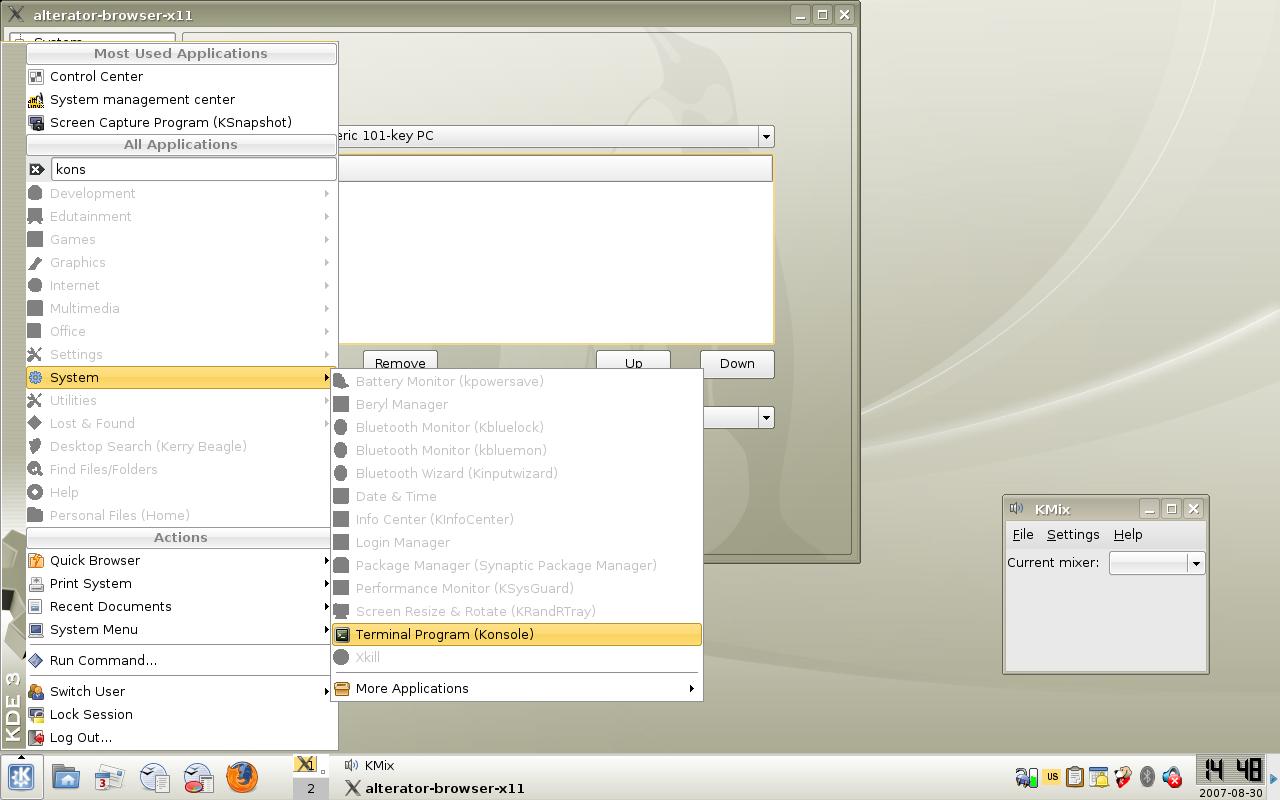Select Lock Session action
1280x800 pixels.
(181, 714)
